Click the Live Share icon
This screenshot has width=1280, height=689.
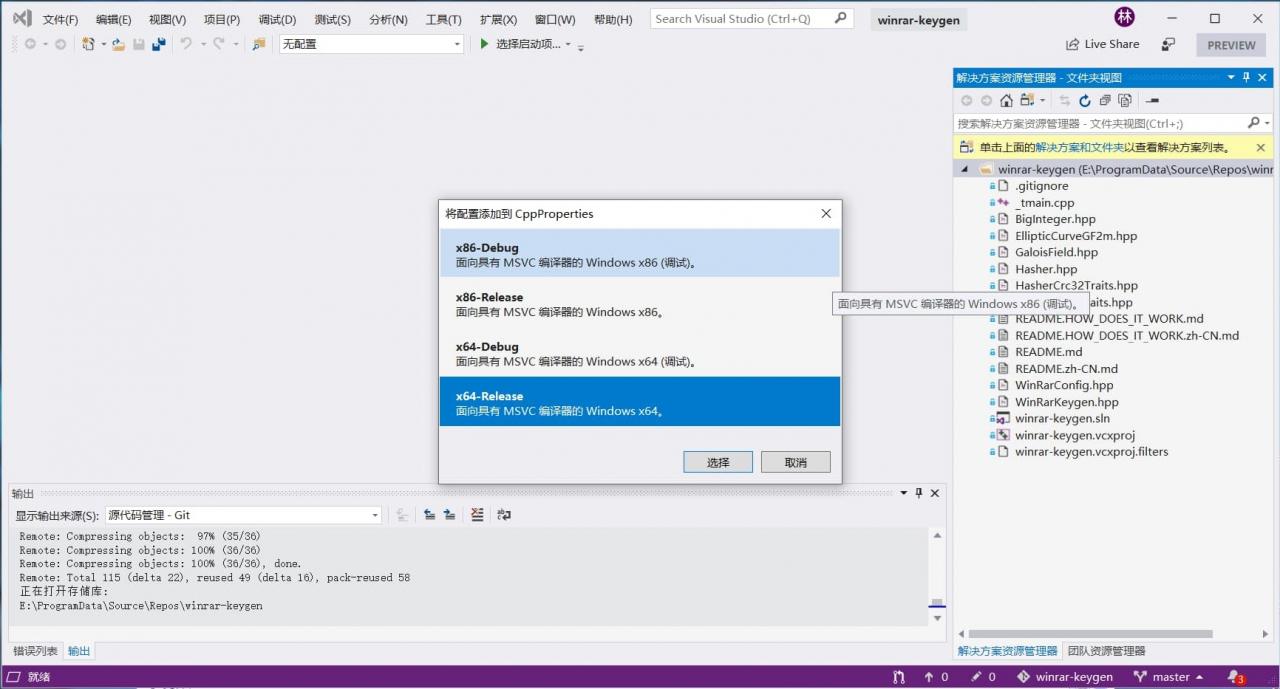1073,44
